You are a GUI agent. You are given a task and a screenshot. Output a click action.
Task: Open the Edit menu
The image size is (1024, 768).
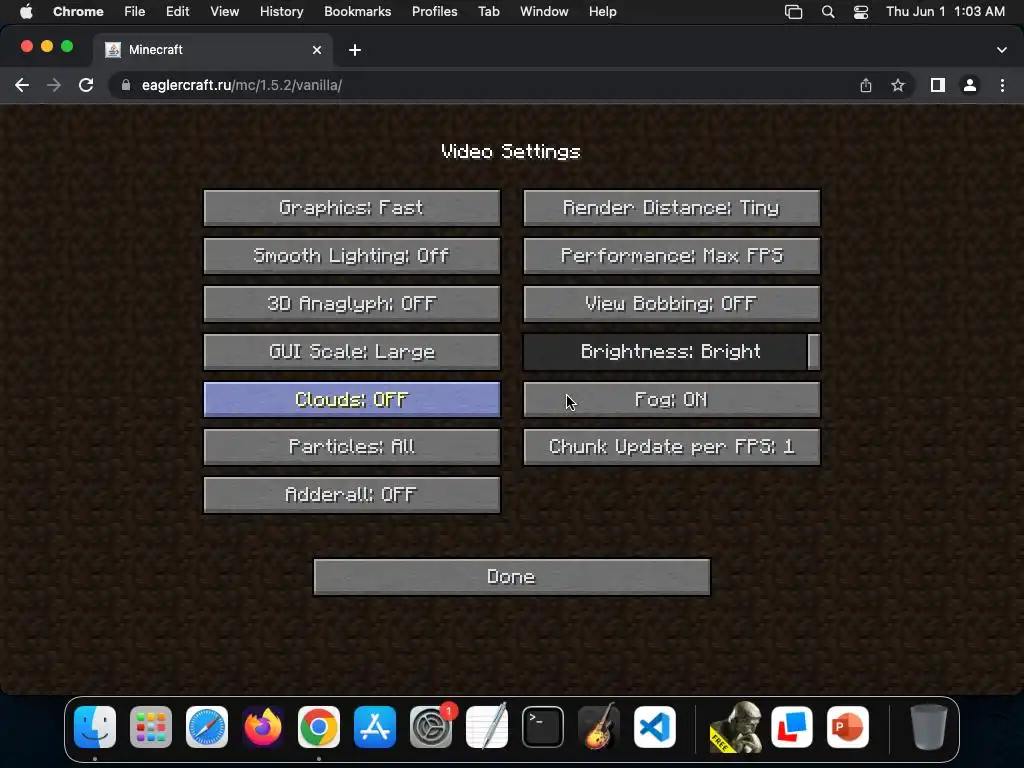coord(178,12)
